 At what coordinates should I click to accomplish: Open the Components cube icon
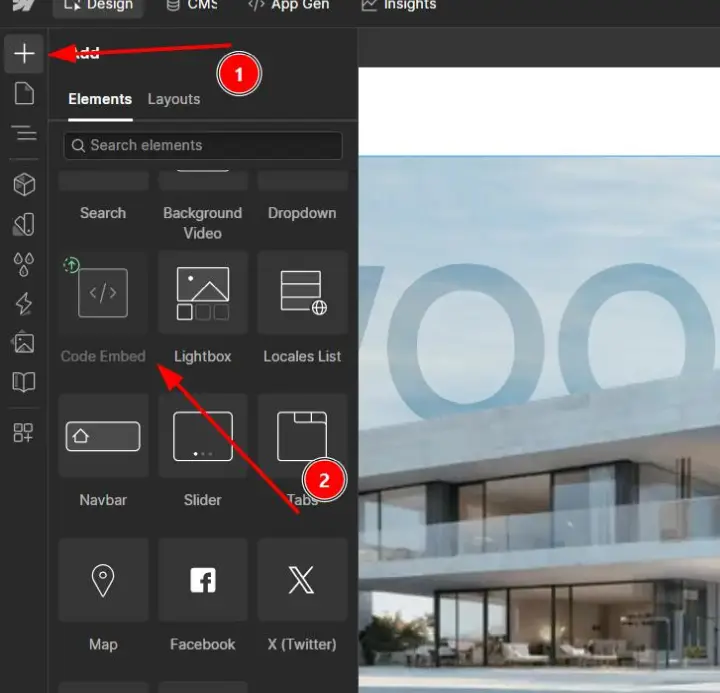(x=24, y=184)
